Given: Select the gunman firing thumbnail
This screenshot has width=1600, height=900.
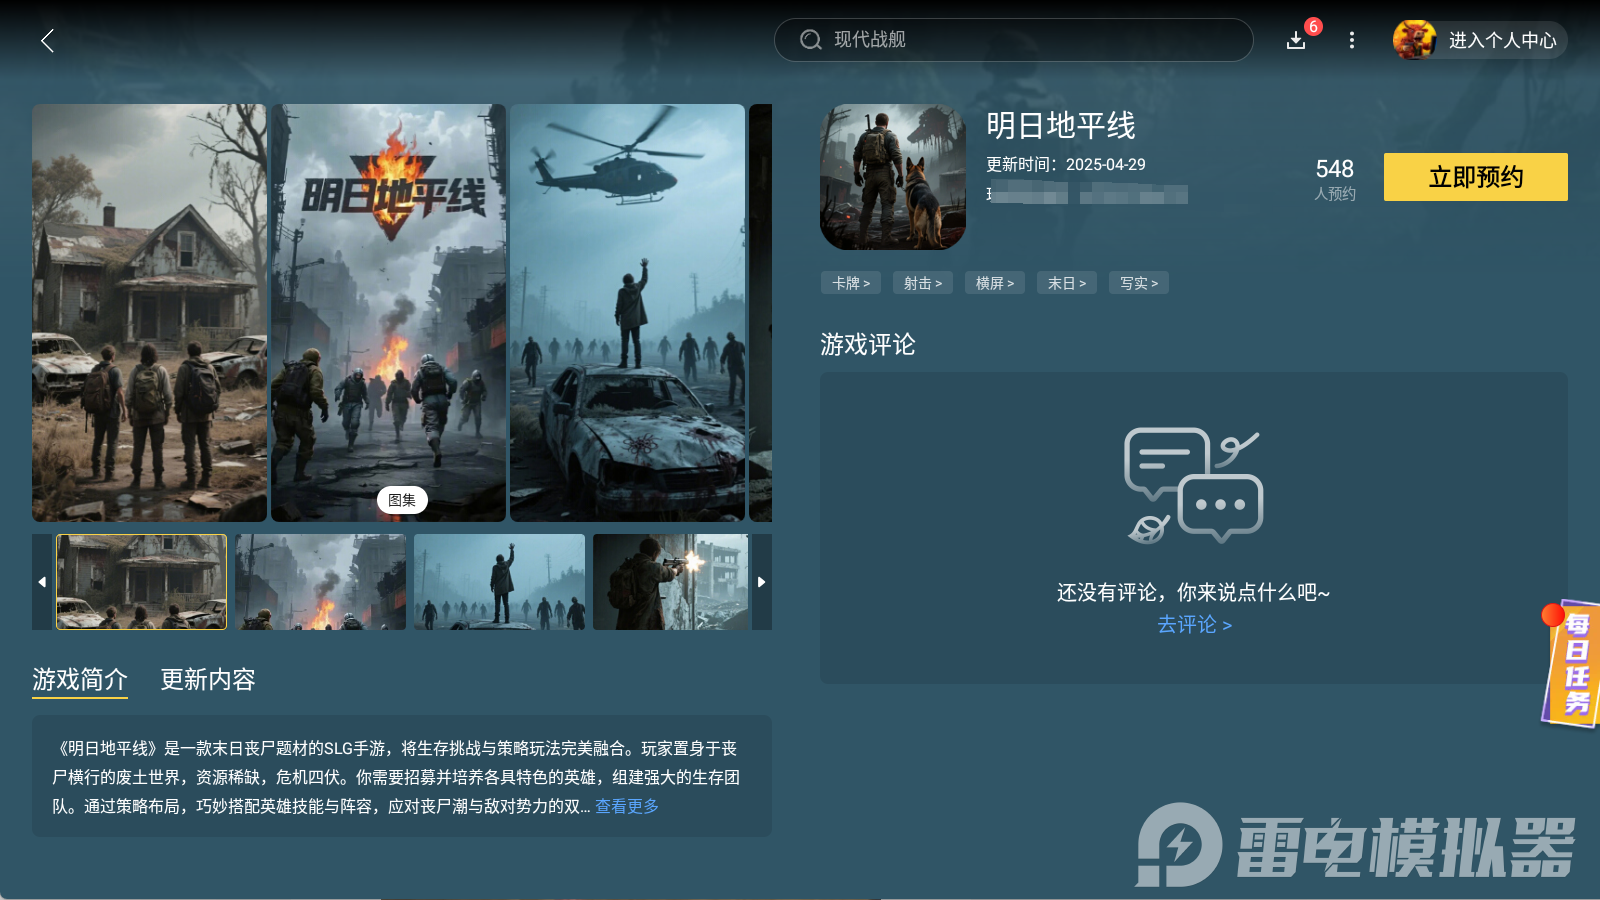Looking at the screenshot, I should coord(670,582).
